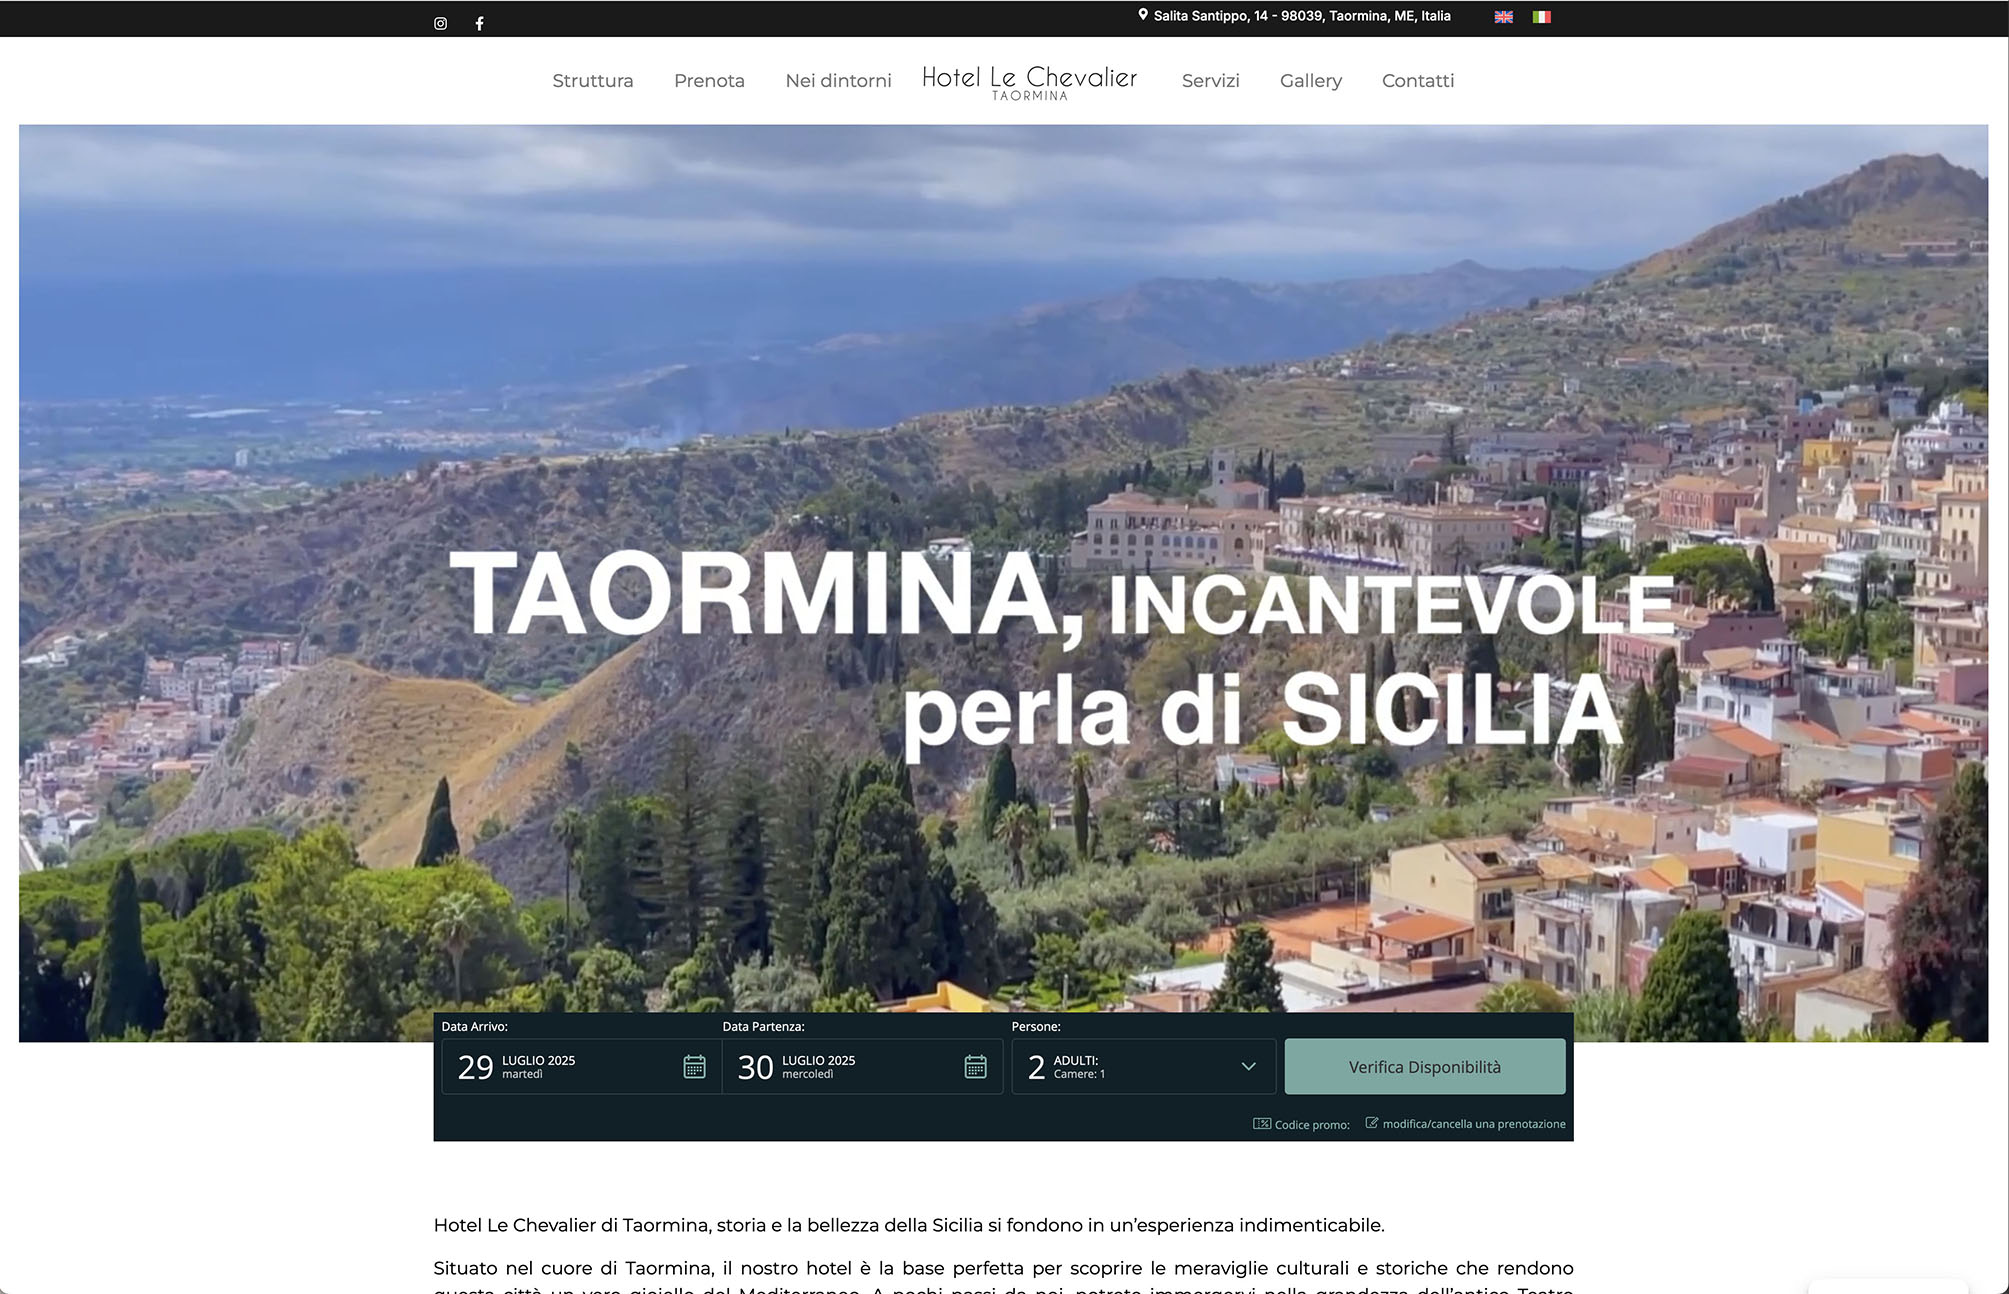The width and height of the screenshot is (2009, 1294).
Task: Click the edit booking pencil icon
Action: 1372,1123
